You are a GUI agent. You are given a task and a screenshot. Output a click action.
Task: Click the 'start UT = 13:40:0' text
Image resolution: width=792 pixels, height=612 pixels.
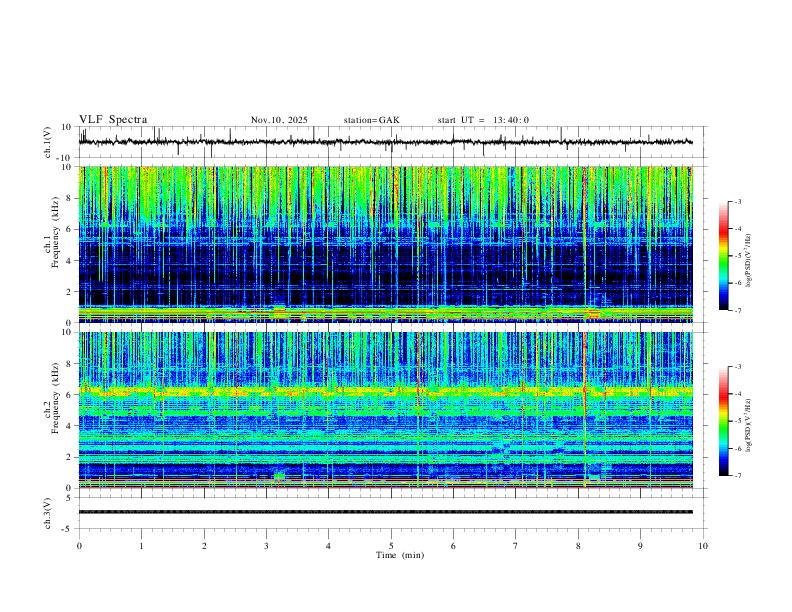483,120
